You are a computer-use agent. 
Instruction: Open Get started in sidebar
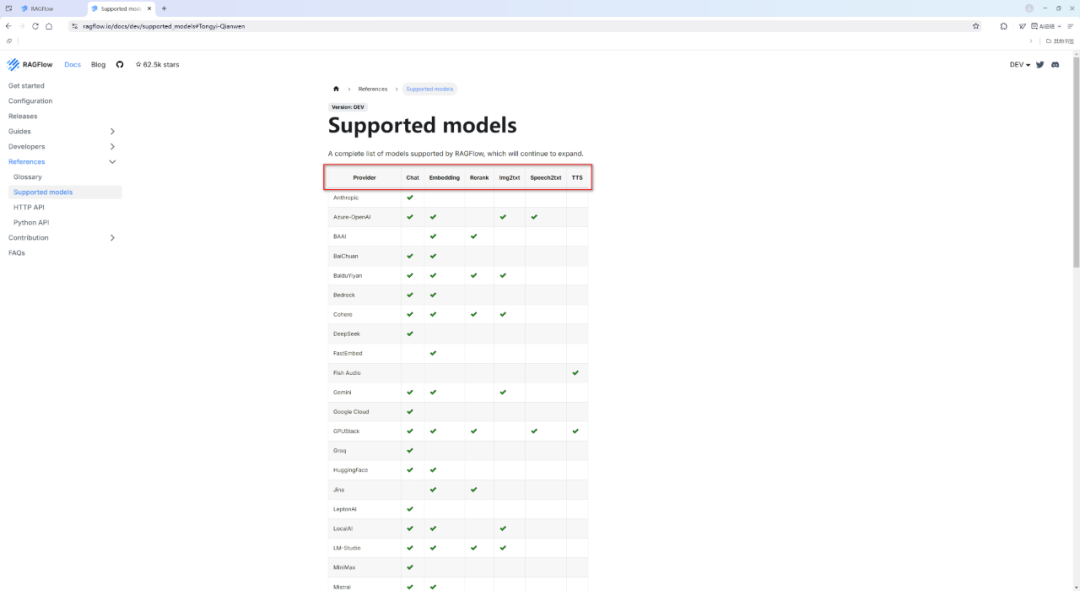pyautogui.click(x=26, y=86)
